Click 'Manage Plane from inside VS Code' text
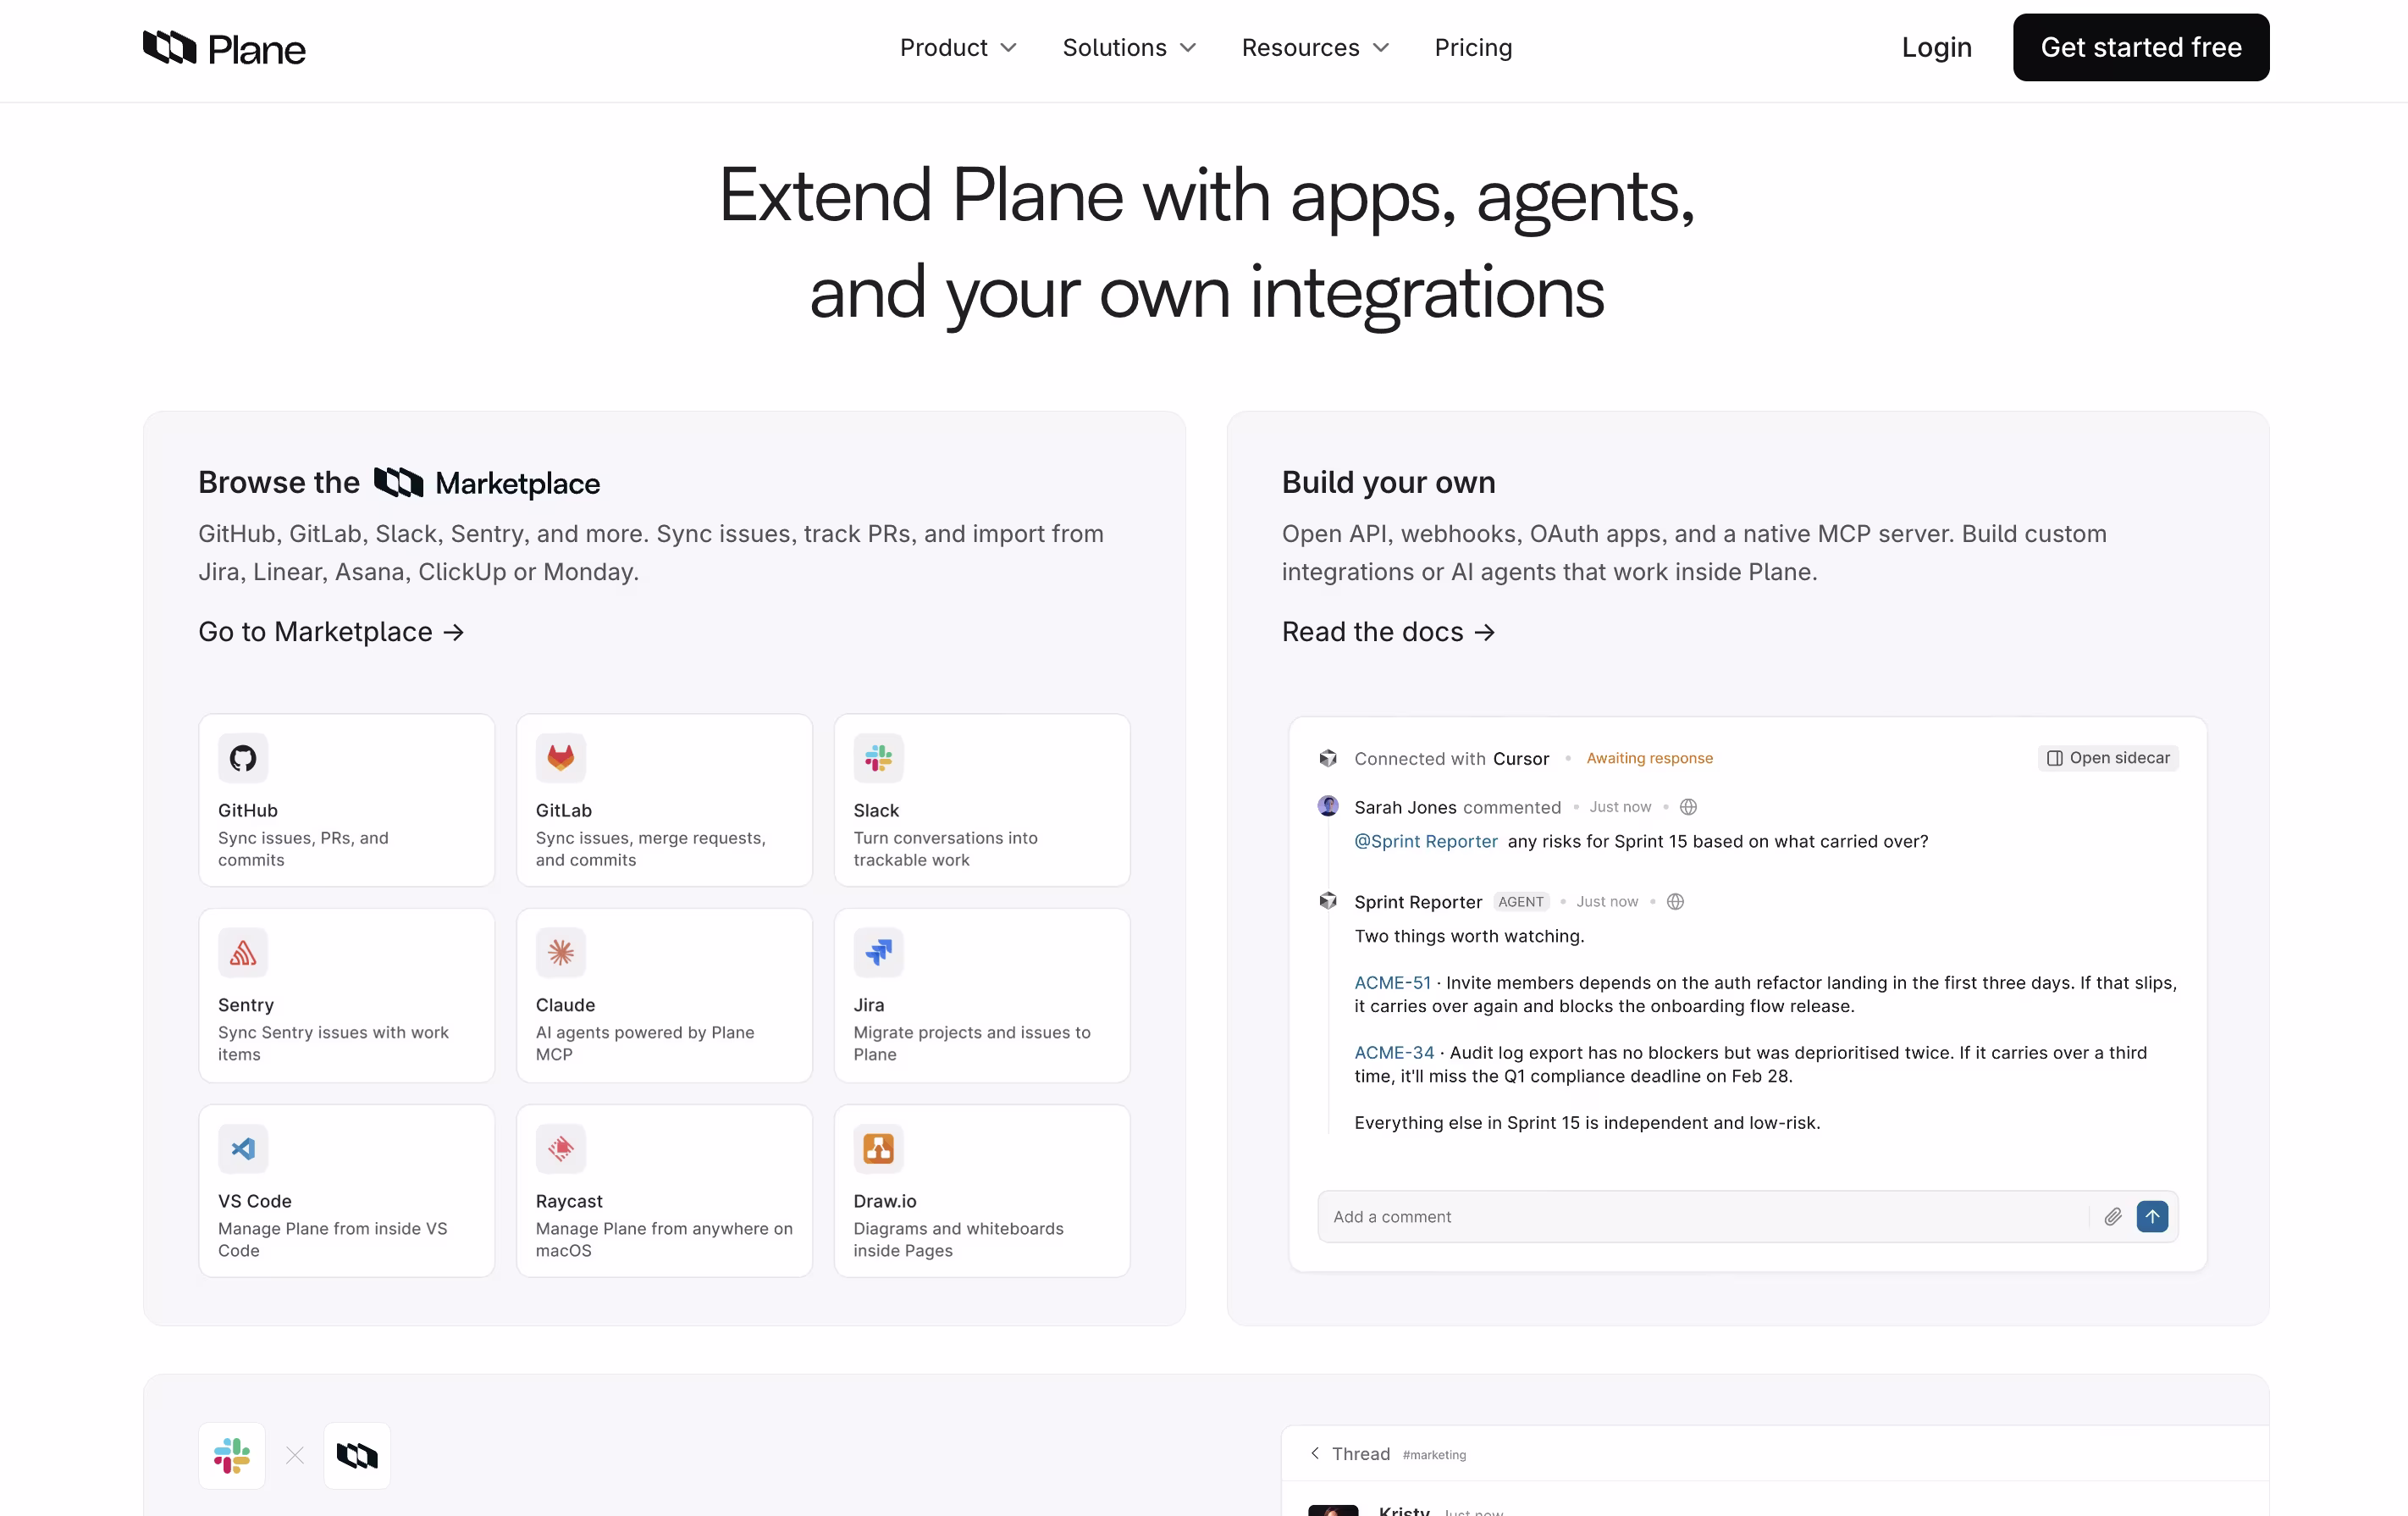 pos(332,1239)
